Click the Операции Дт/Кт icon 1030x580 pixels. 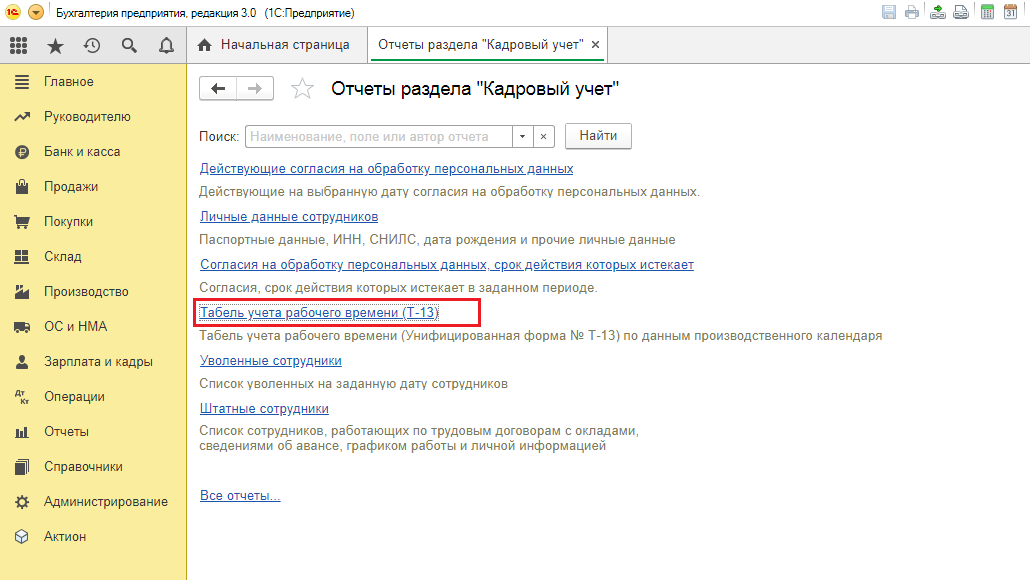coord(22,397)
